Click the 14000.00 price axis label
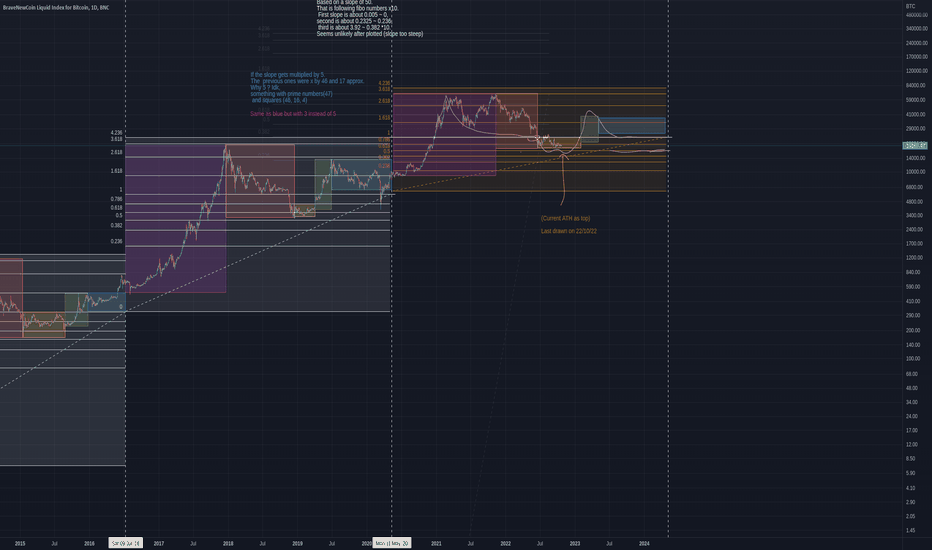This screenshot has height=550, width=932. (915, 158)
